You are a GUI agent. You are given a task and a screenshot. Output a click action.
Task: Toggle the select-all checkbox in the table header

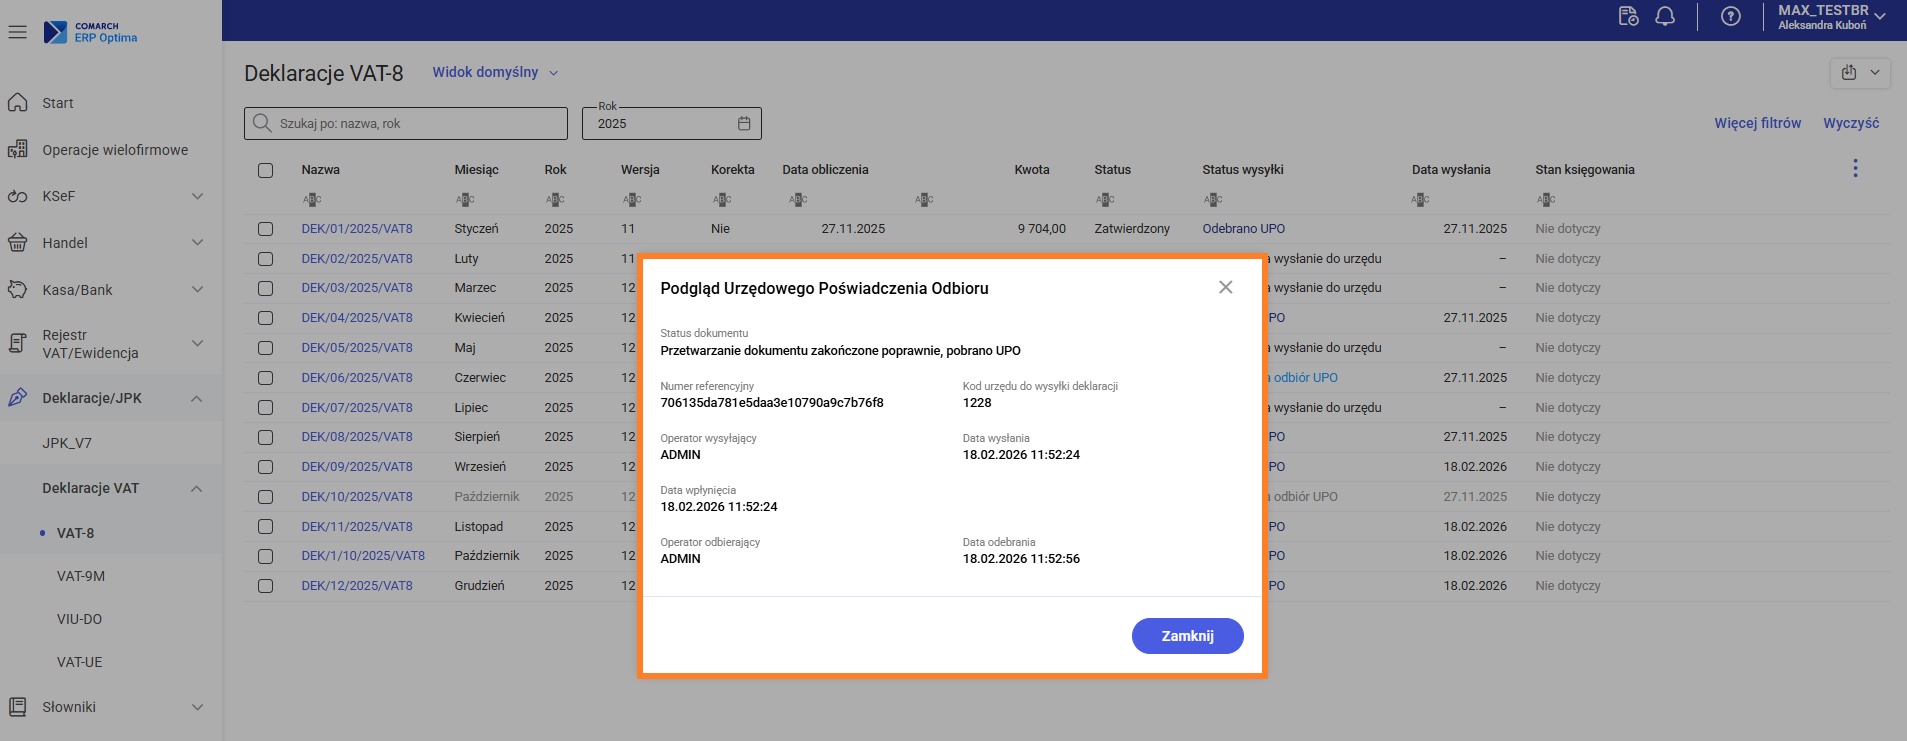tap(265, 170)
